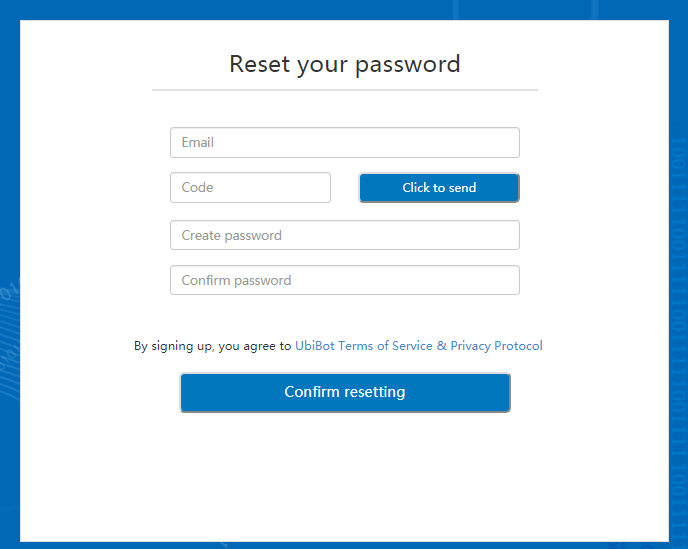
Task: Click the Privacy Protocol link text
Action: (x=496, y=346)
